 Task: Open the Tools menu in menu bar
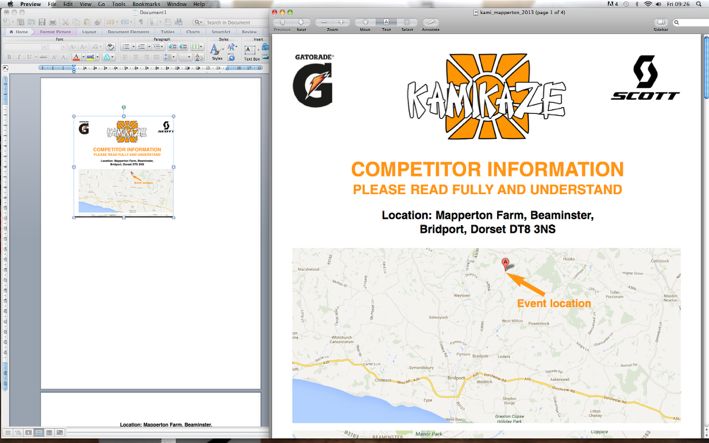[118, 4]
